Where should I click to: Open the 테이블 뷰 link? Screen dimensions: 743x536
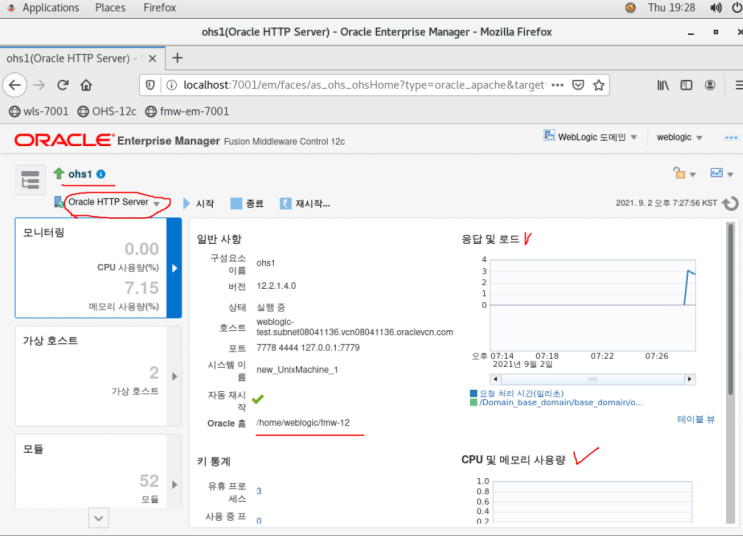tap(696, 419)
